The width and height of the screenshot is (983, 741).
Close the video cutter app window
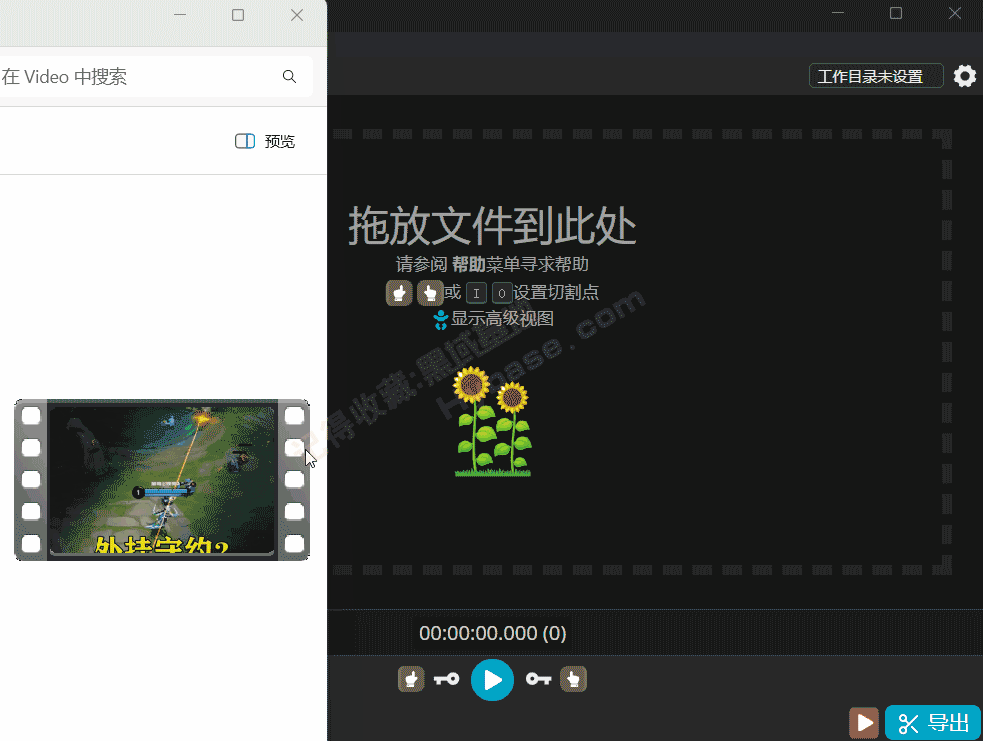coord(954,13)
